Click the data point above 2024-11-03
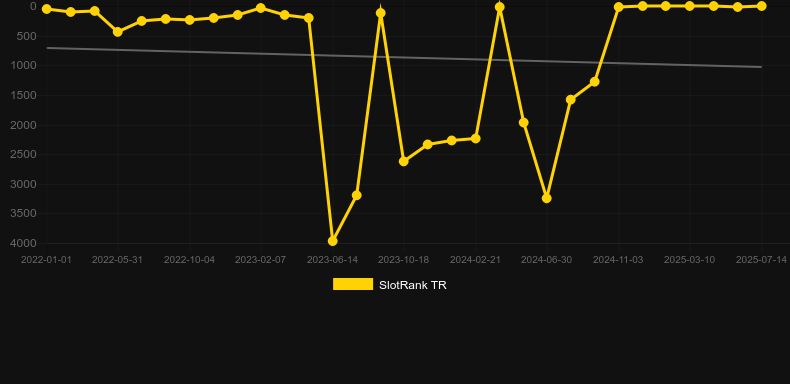This screenshot has width=790, height=384. coord(619,7)
